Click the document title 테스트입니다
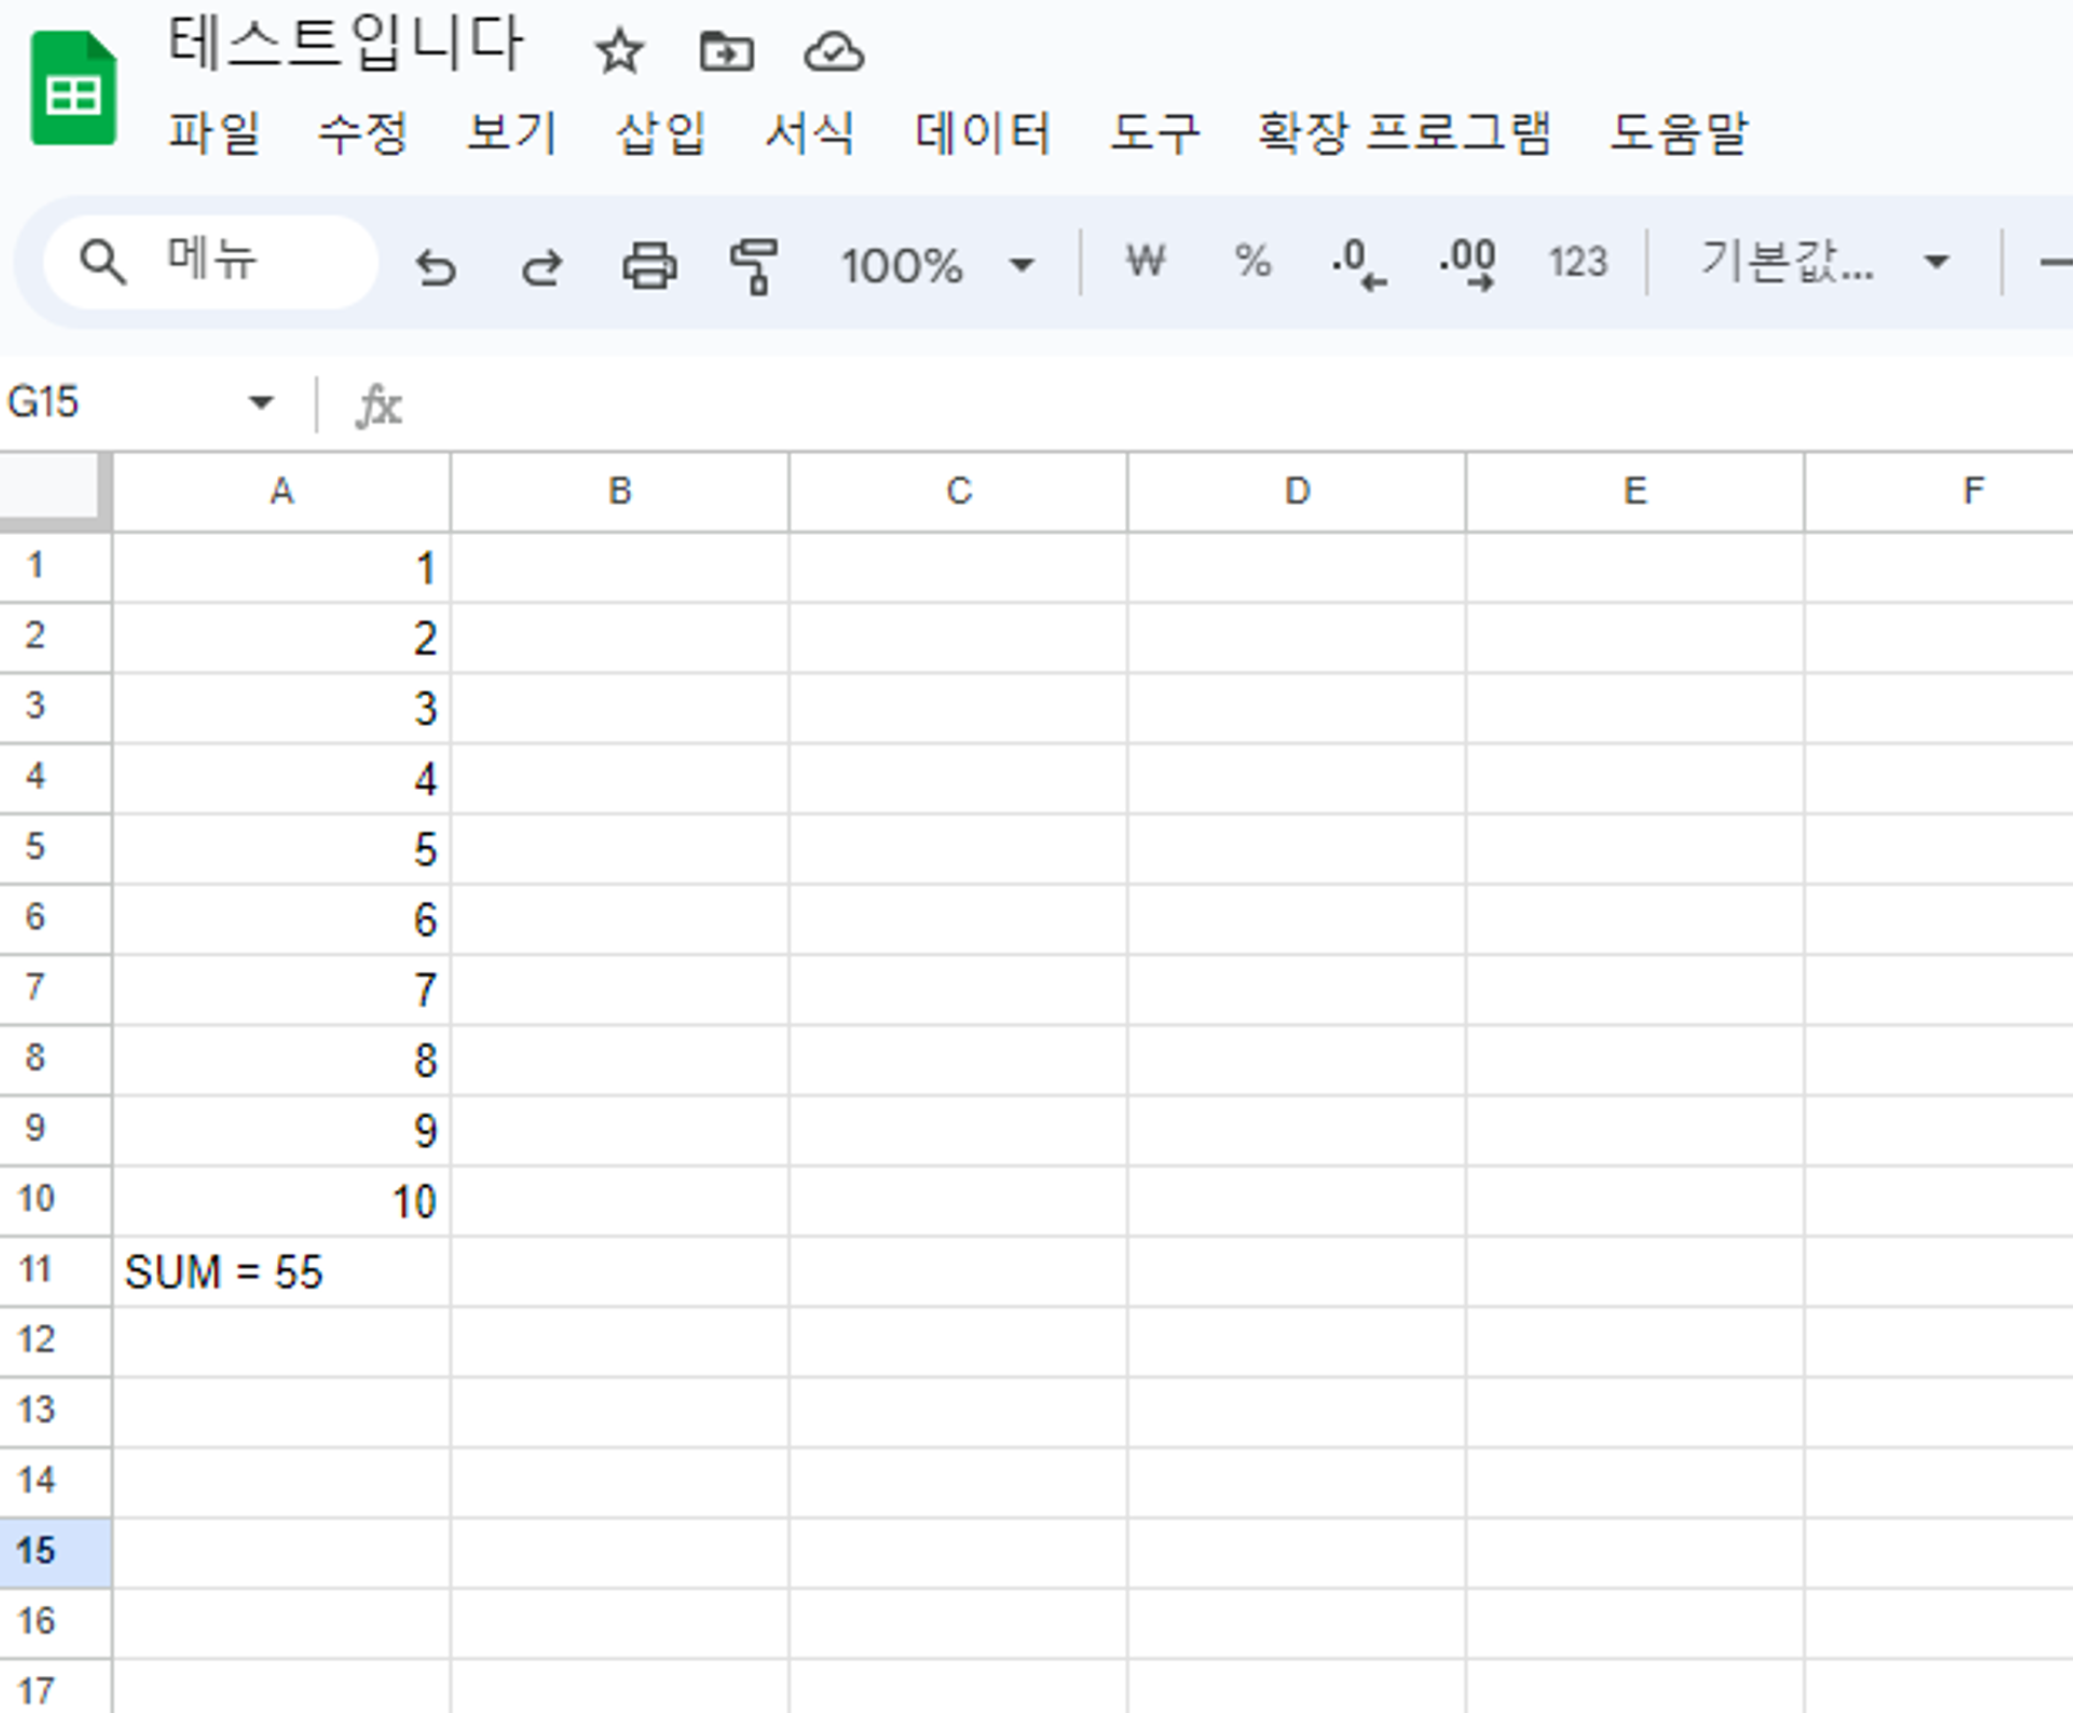Viewport: 2073px width, 1713px height. [345, 44]
